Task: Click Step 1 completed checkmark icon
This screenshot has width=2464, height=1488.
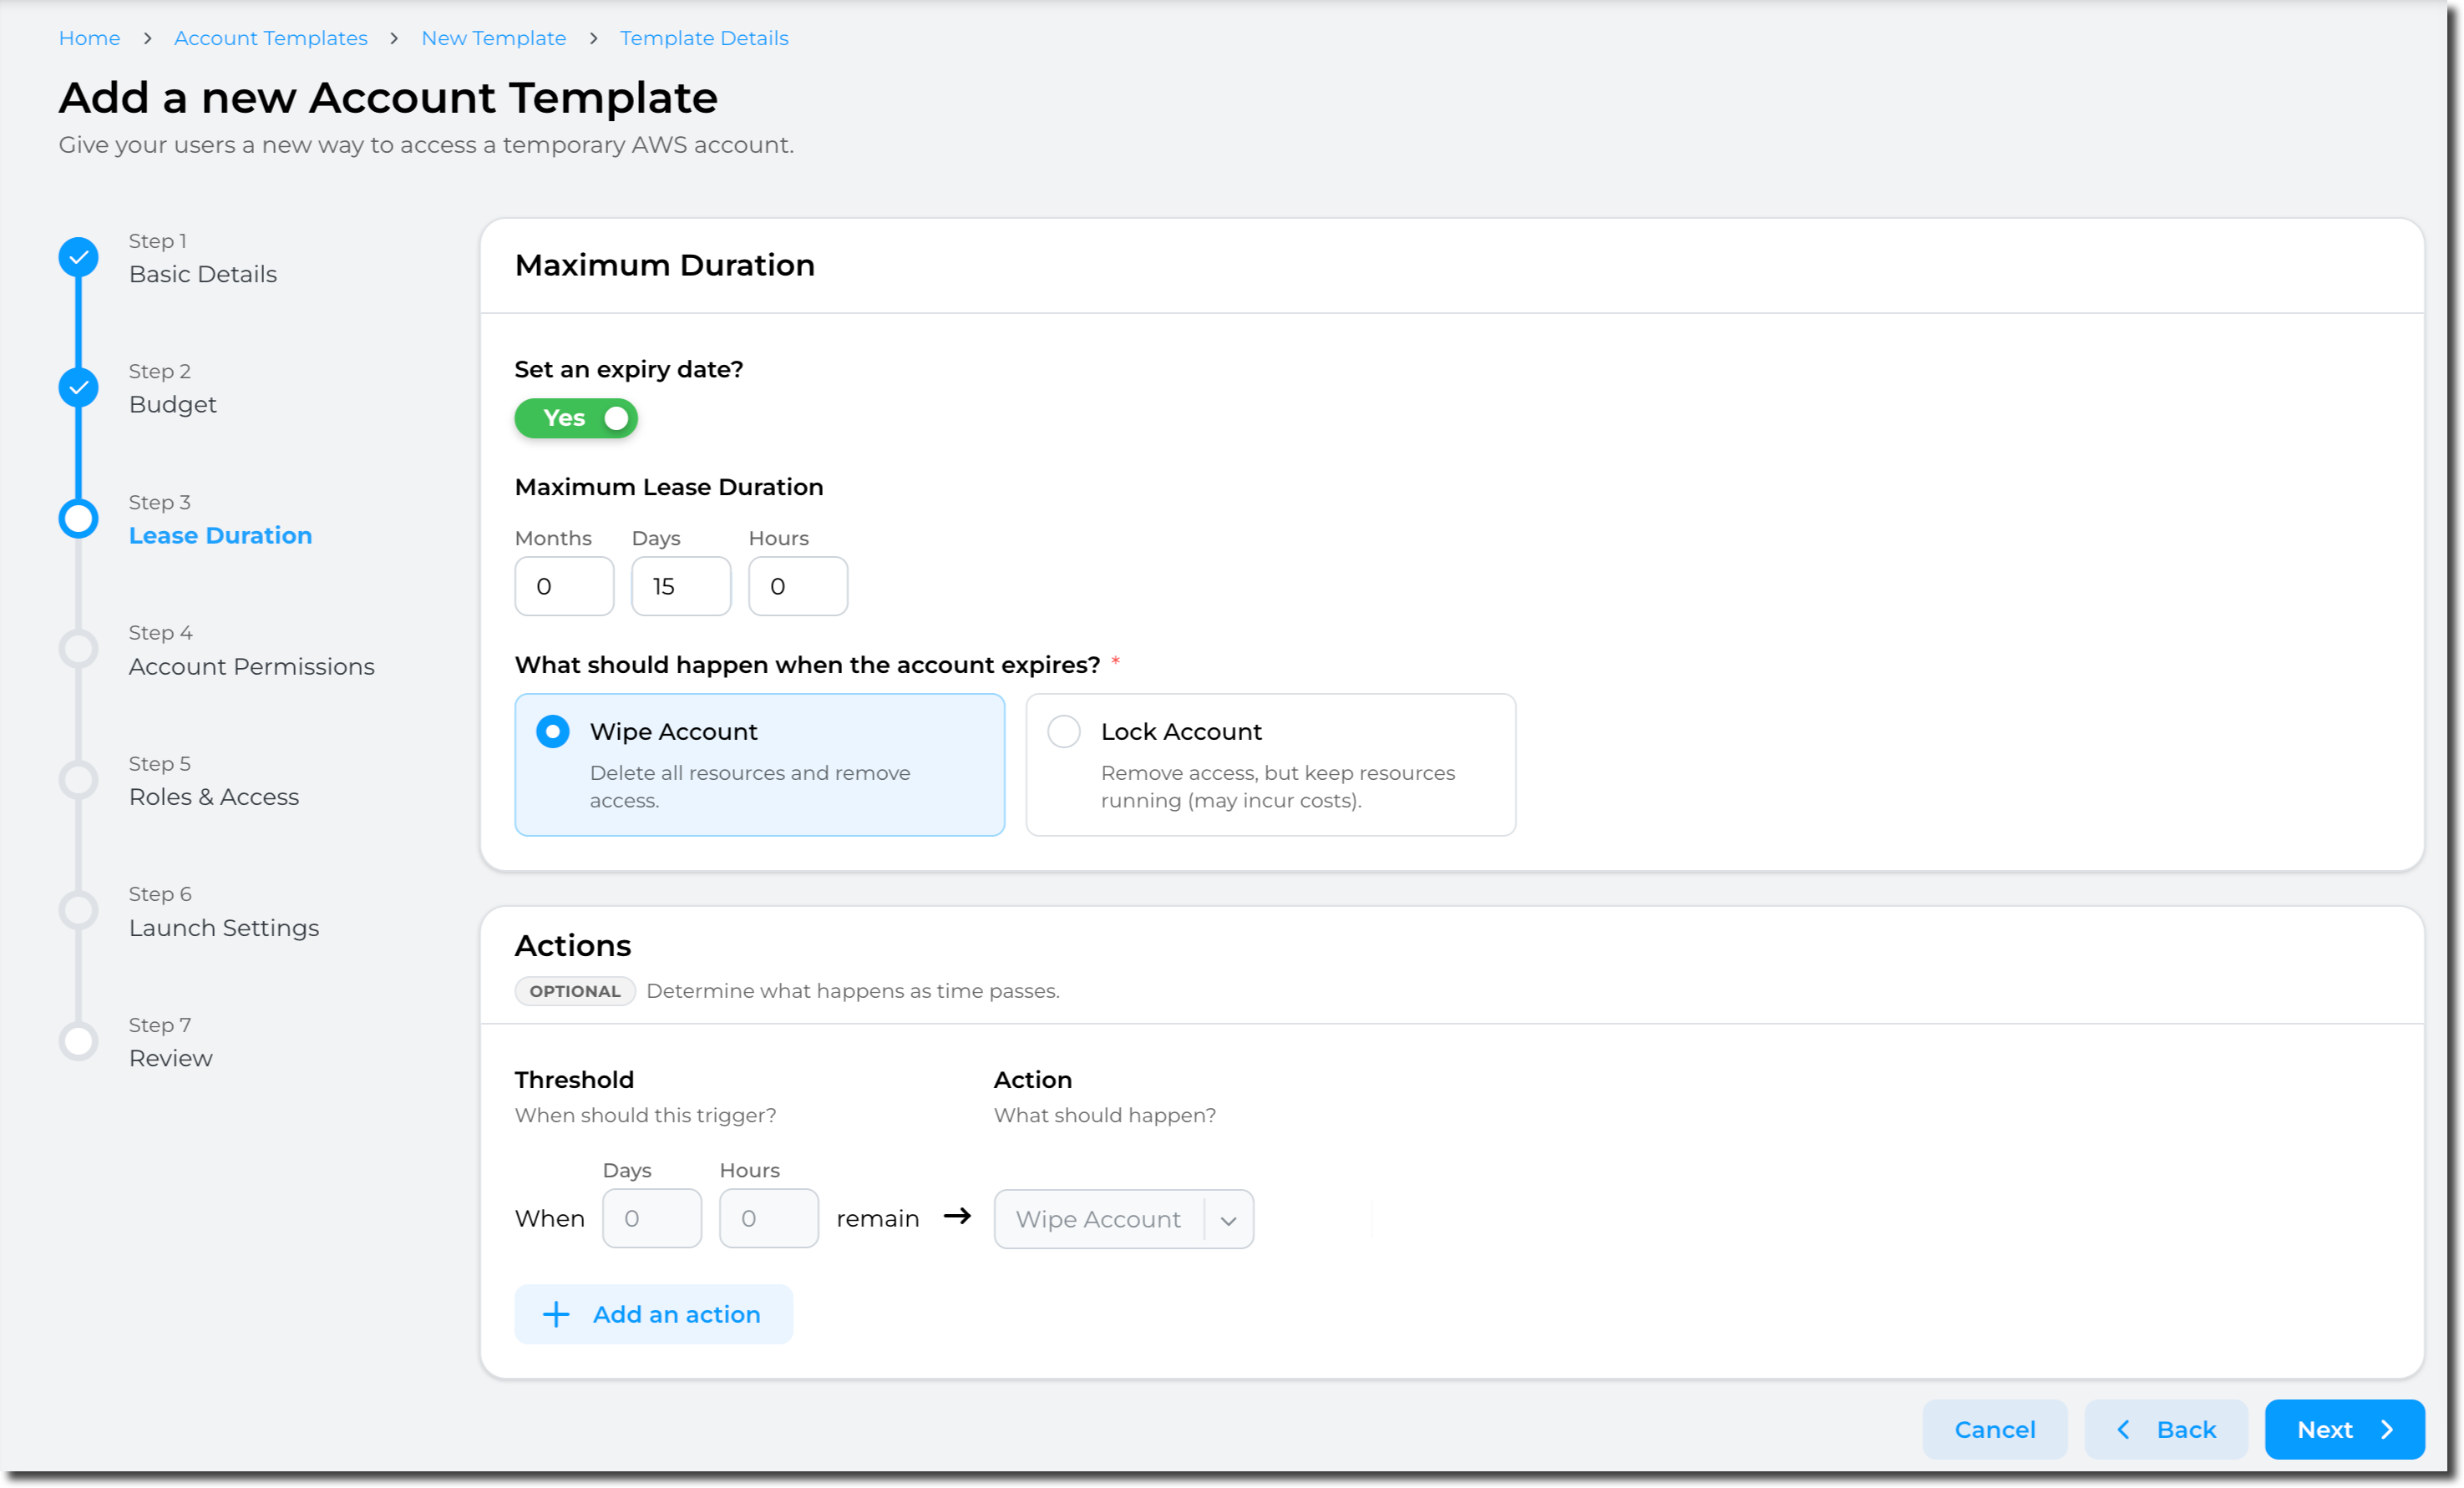Action: 78,257
